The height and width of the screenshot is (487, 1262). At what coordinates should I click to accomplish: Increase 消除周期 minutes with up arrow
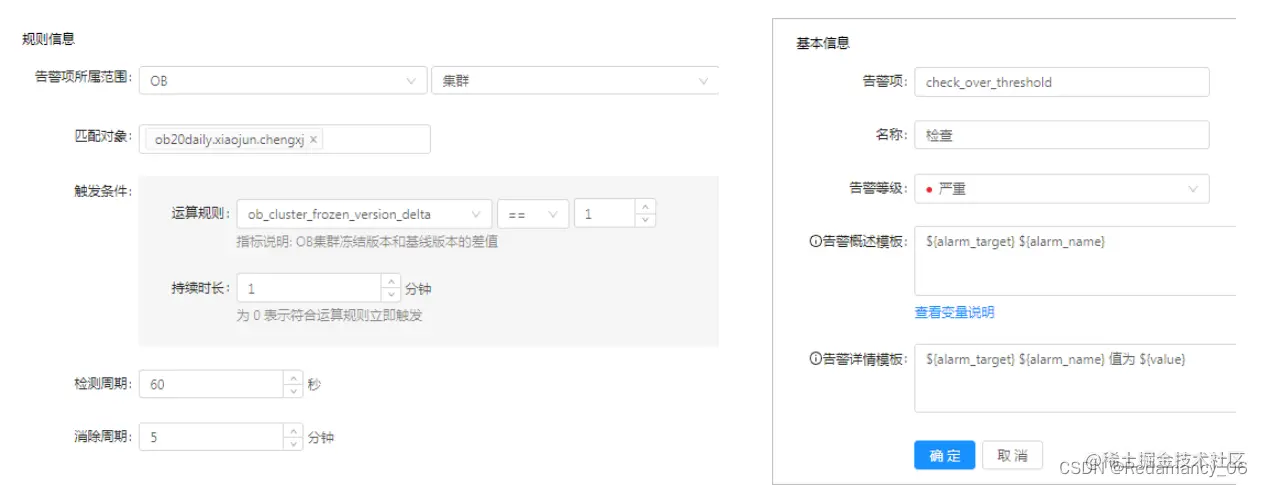[x=293, y=431]
